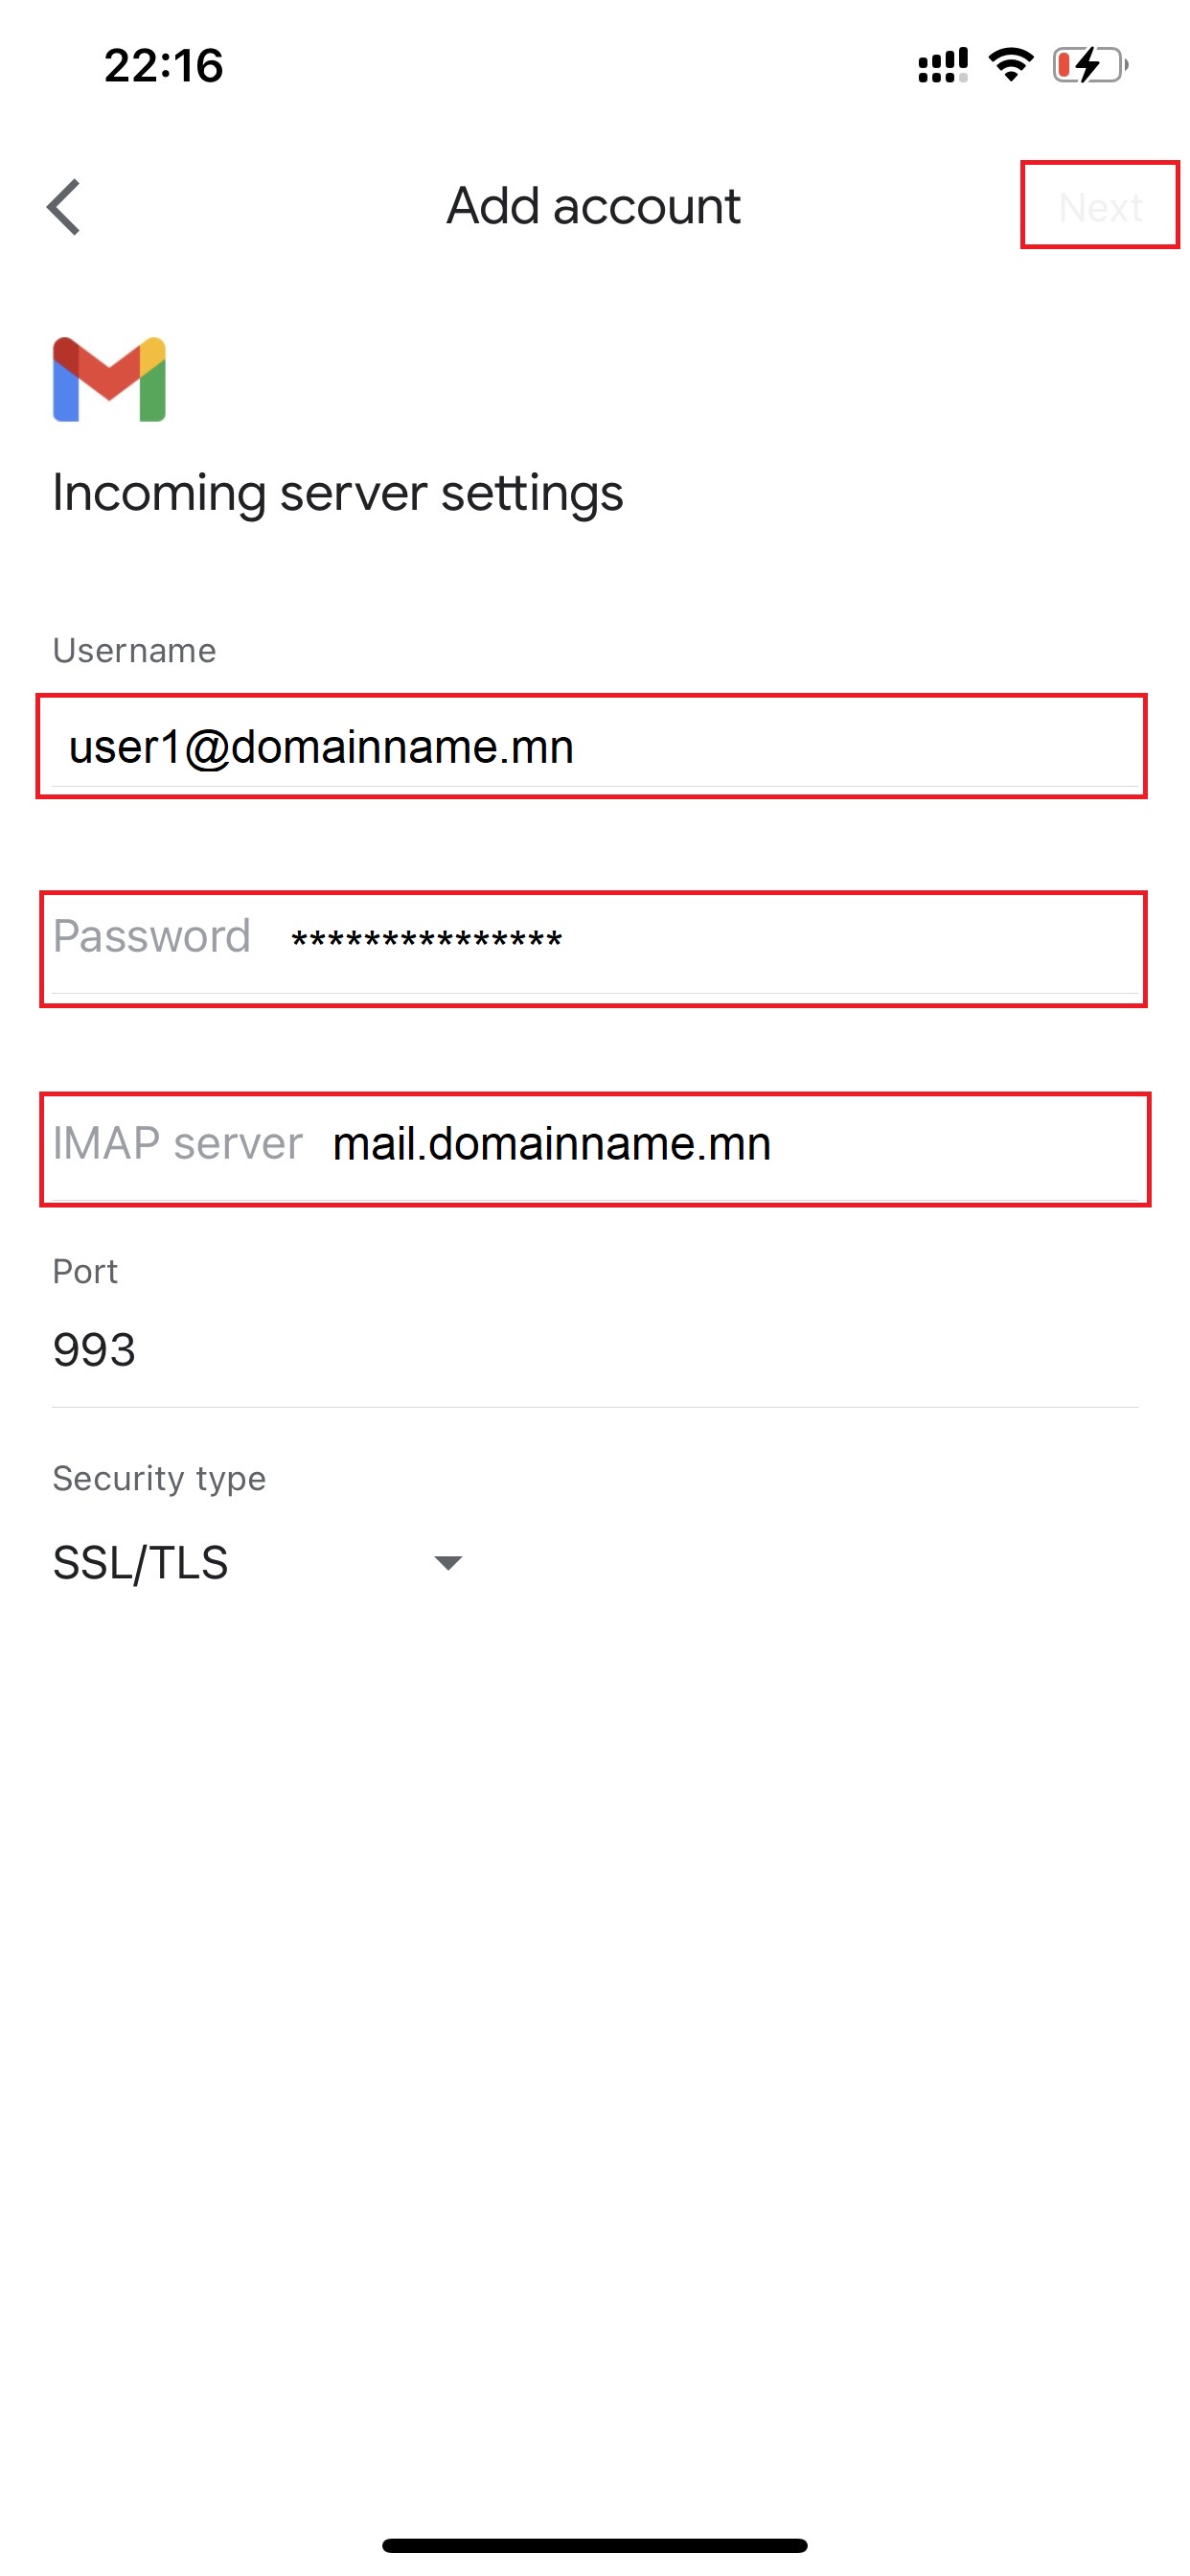
Task: Open the Security type dropdown arrow
Action: (x=448, y=1562)
